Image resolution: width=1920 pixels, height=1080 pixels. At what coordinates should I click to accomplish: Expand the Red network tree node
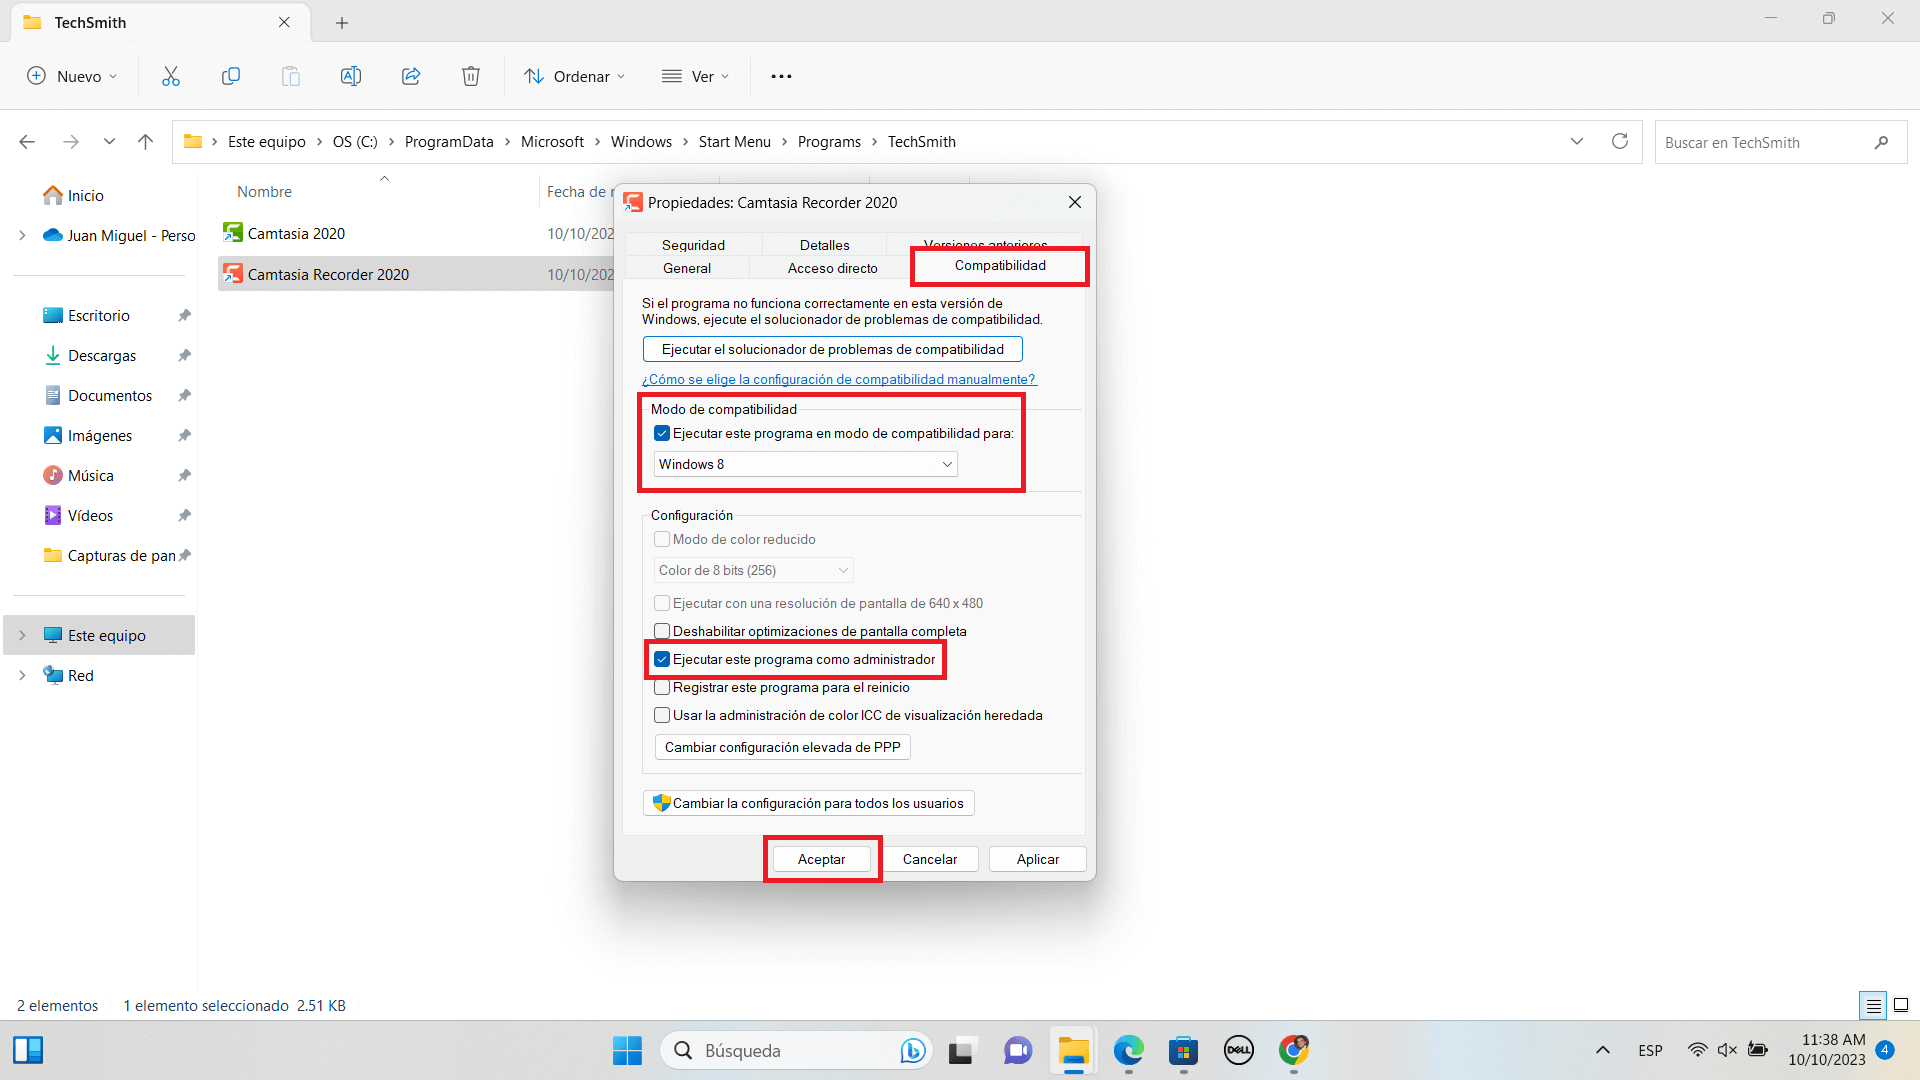click(x=22, y=675)
